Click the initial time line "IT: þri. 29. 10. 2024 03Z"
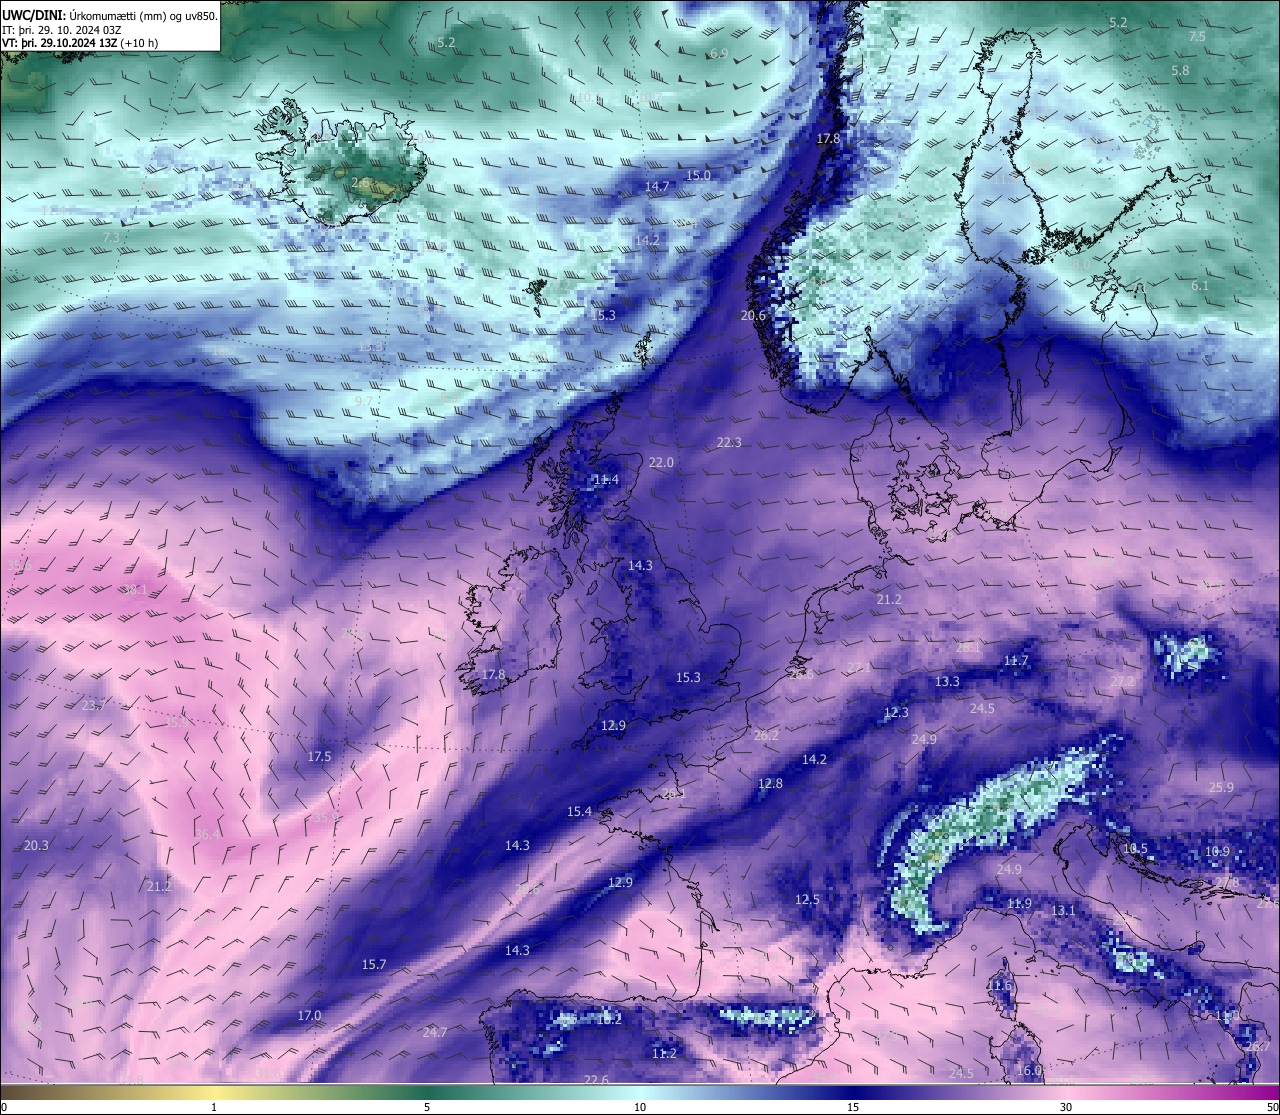This screenshot has width=1280, height=1115. point(62,30)
